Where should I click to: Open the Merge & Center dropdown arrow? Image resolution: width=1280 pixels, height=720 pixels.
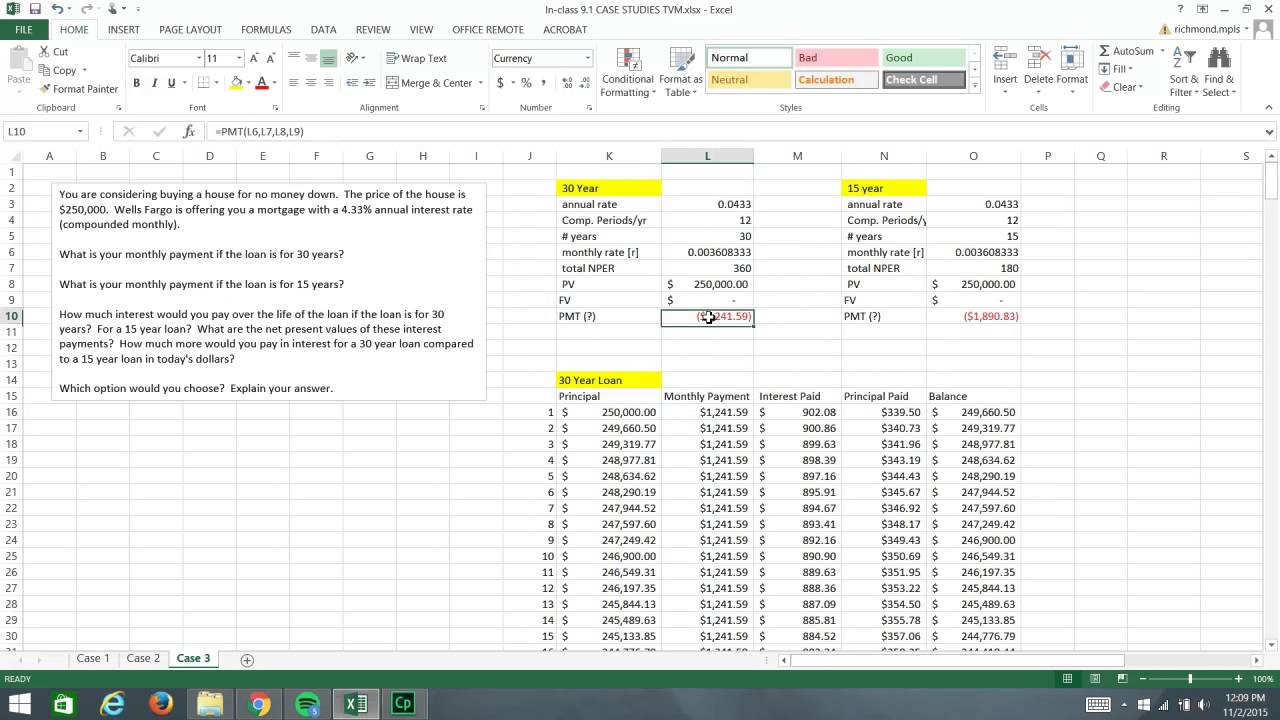481,83
